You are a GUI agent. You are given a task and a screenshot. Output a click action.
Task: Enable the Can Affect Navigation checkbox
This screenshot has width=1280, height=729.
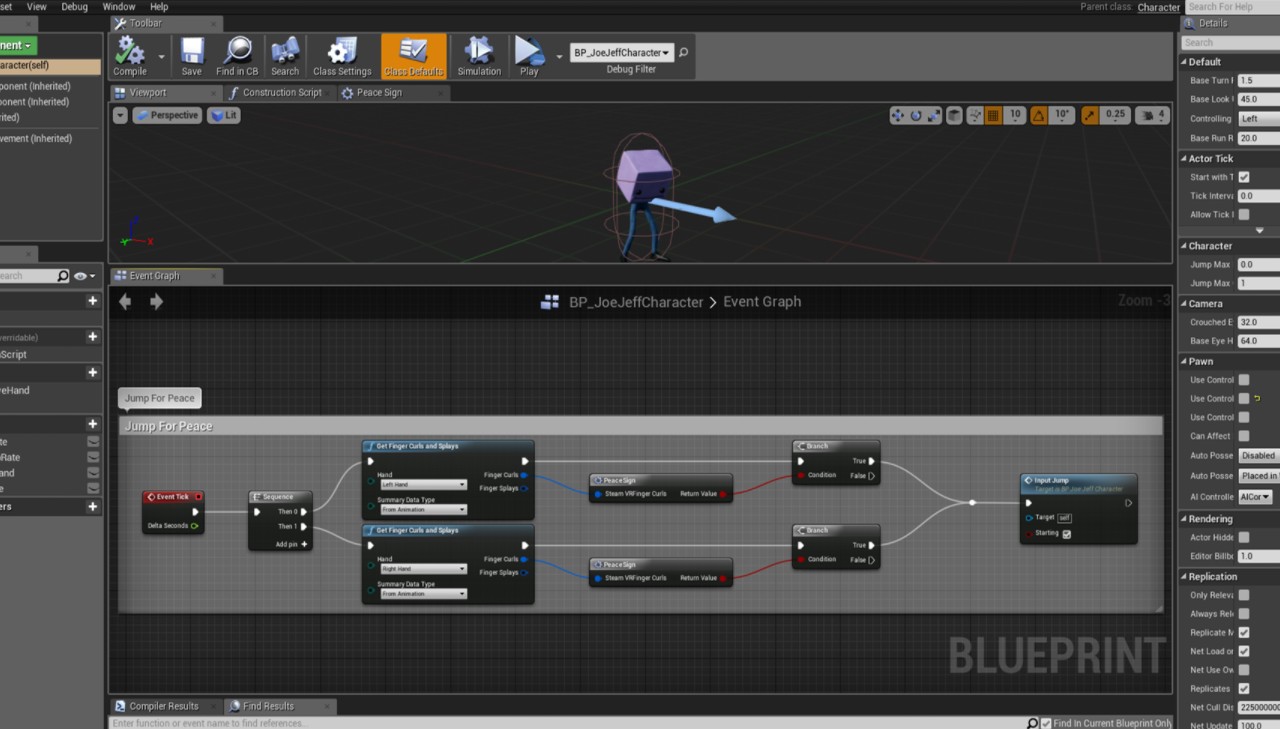pos(1244,436)
